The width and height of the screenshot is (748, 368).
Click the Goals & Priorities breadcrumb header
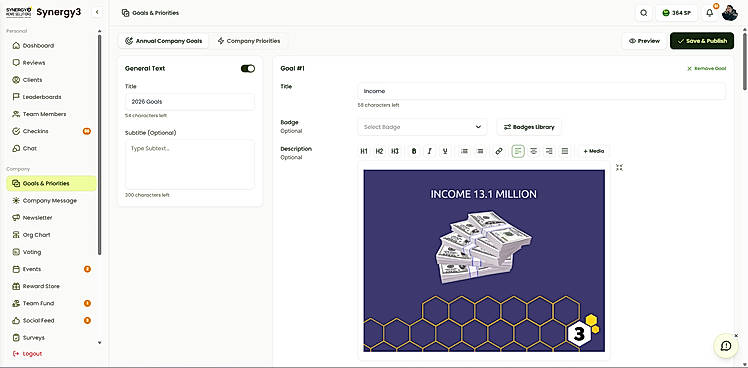coord(150,13)
